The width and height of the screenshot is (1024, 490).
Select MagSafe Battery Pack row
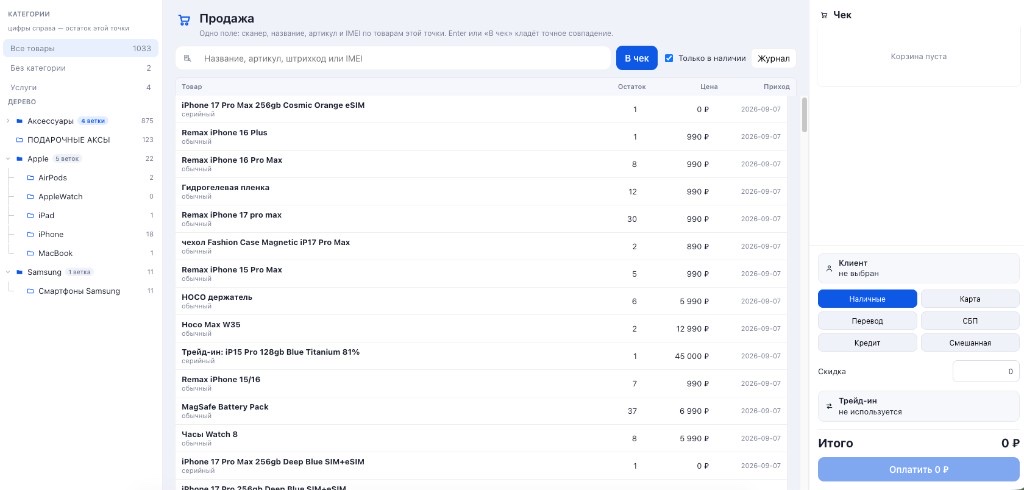[x=481, y=411]
